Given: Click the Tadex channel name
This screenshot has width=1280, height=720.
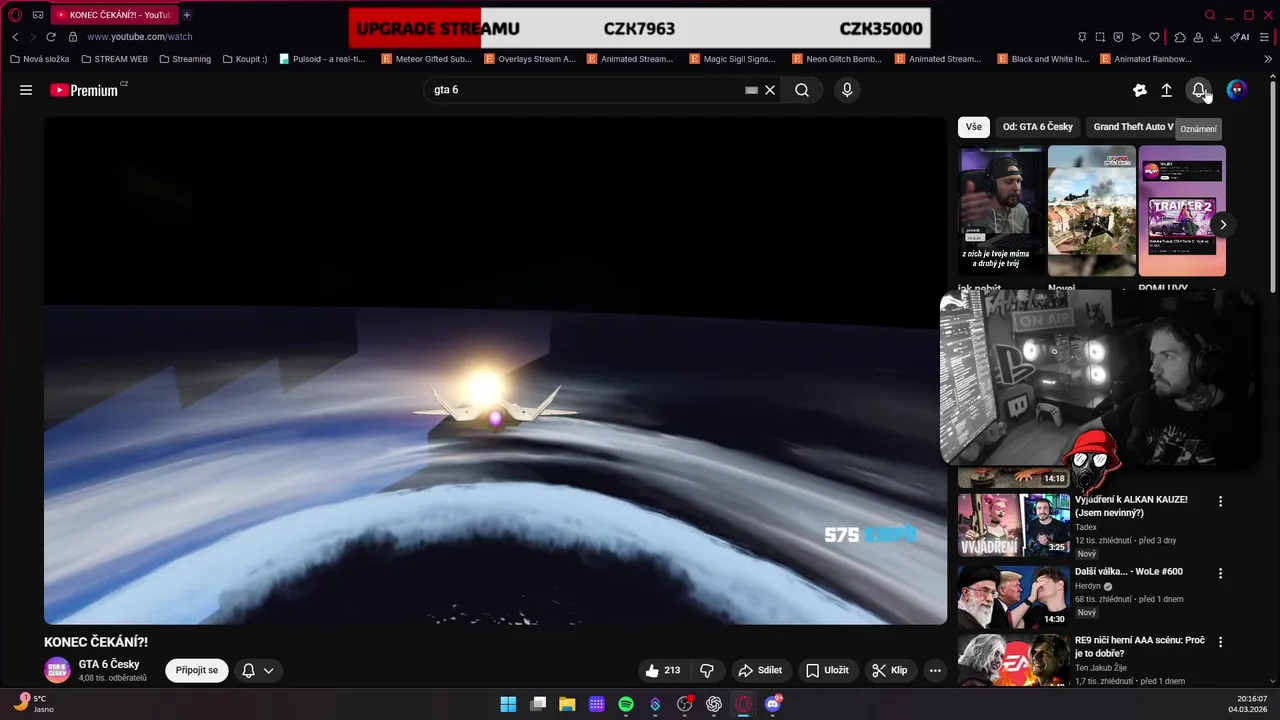Looking at the screenshot, I should pyautogui.click(x=1086, y=527).
